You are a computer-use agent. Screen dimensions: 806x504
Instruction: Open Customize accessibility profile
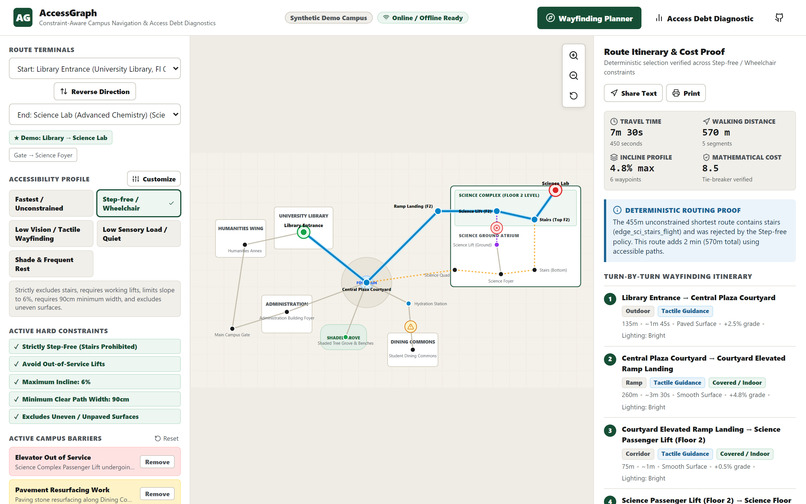[x=154, y=179]
